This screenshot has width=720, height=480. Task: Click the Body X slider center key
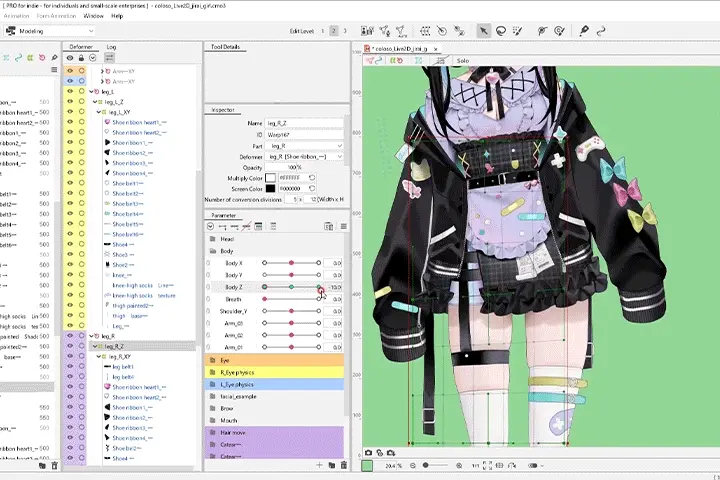pyautogui.click(x=291, y=263)
